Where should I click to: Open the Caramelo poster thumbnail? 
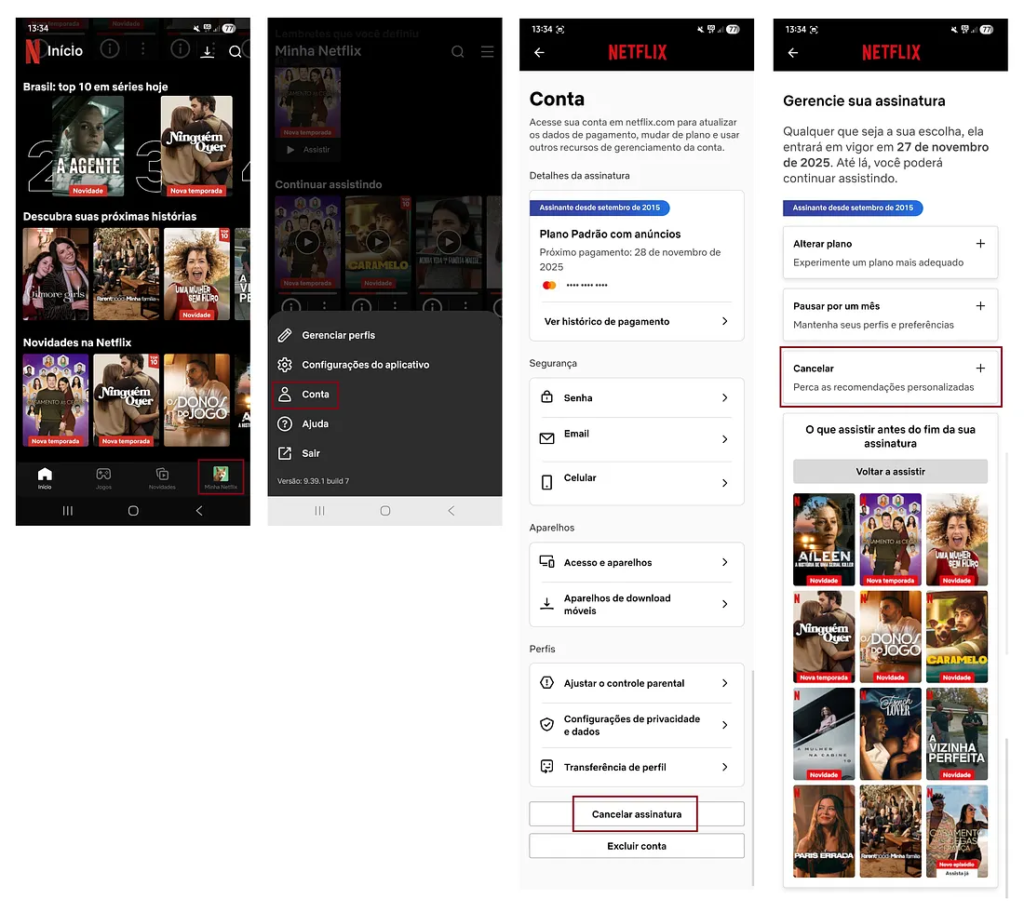pyautogui.click(x=956, y=636)
